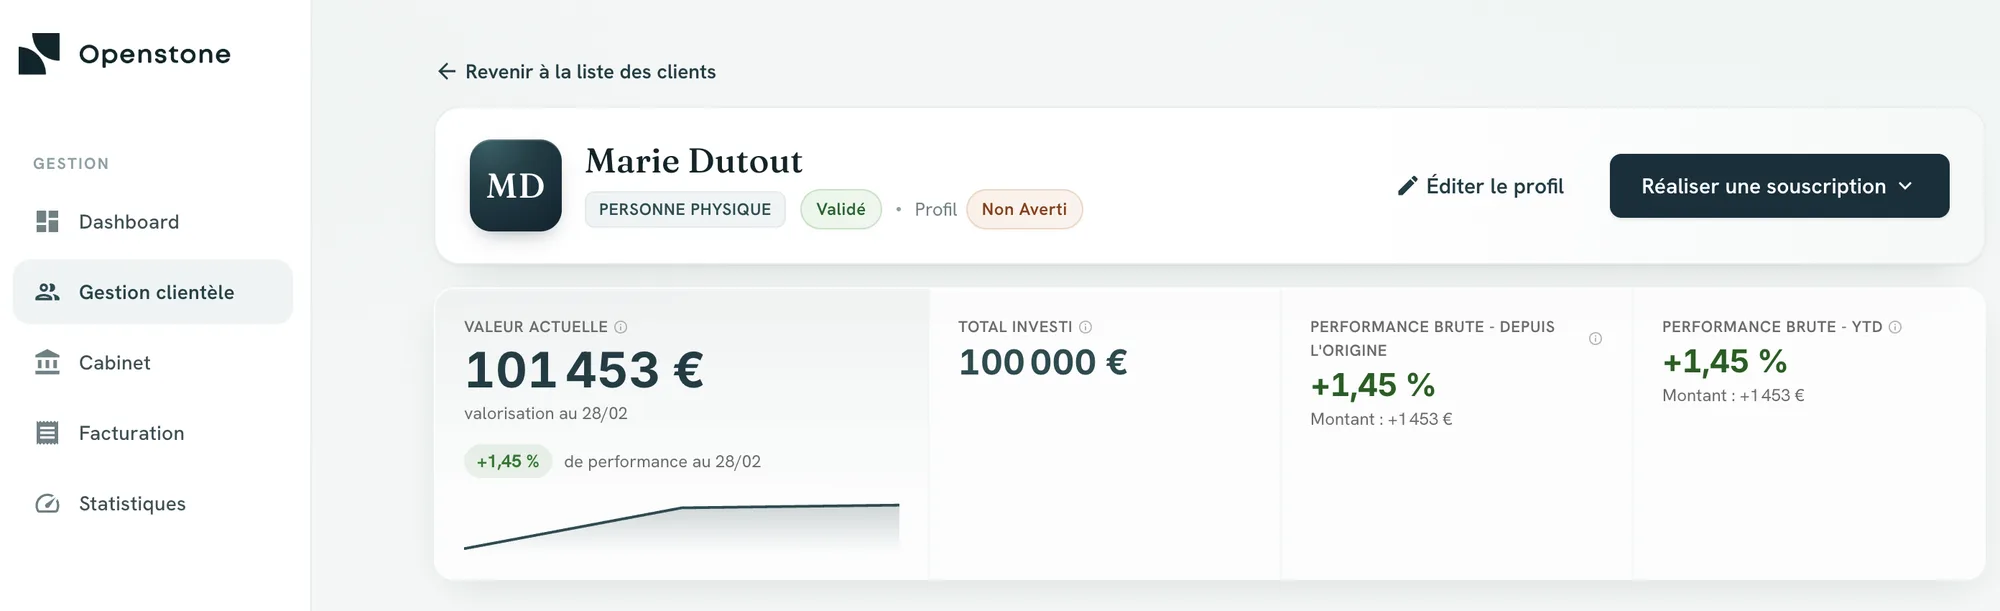Click the 'de performance au 28/02' text
2000x611 pixels.
tap(662, 462)
